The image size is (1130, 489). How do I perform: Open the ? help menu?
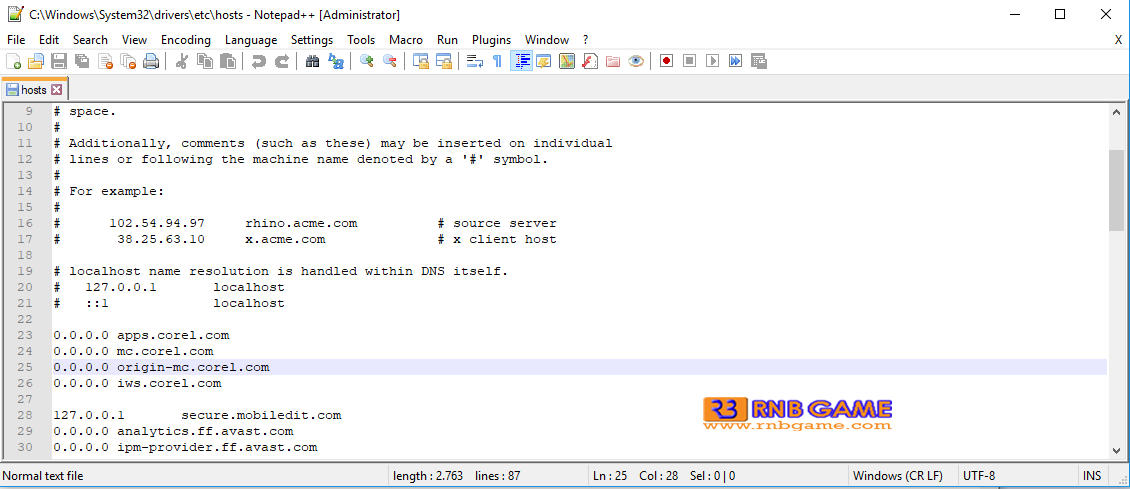click(x=586, y=40)
